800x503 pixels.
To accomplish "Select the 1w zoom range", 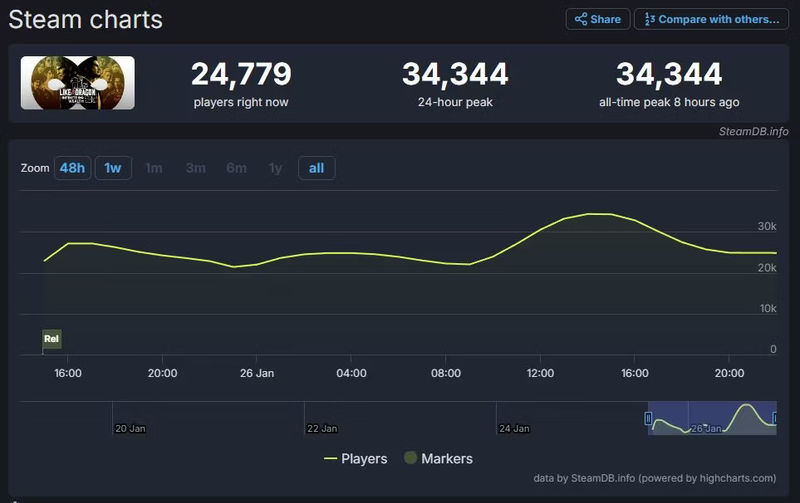I will tap(113, 168).
